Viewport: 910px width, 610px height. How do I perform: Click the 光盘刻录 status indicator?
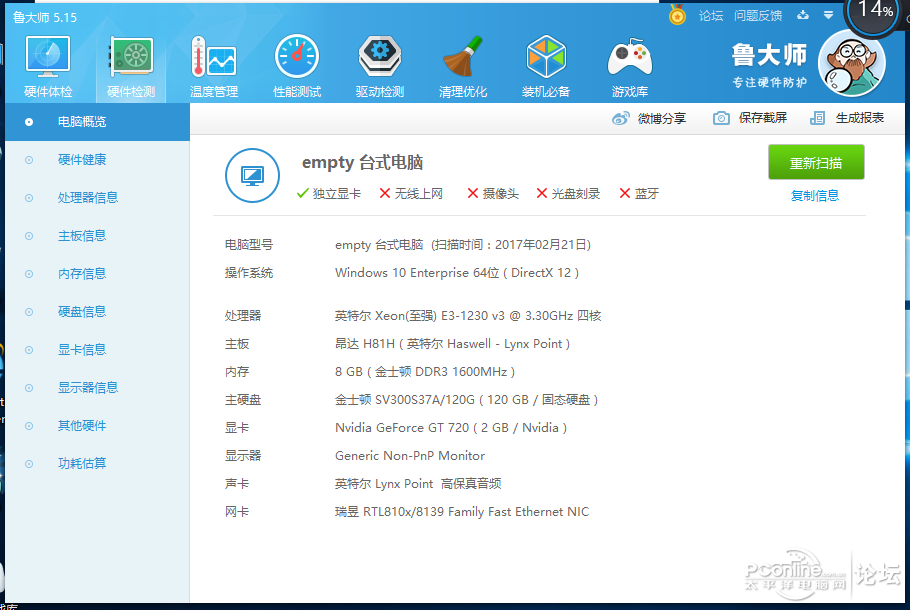(x=568, y=194)
